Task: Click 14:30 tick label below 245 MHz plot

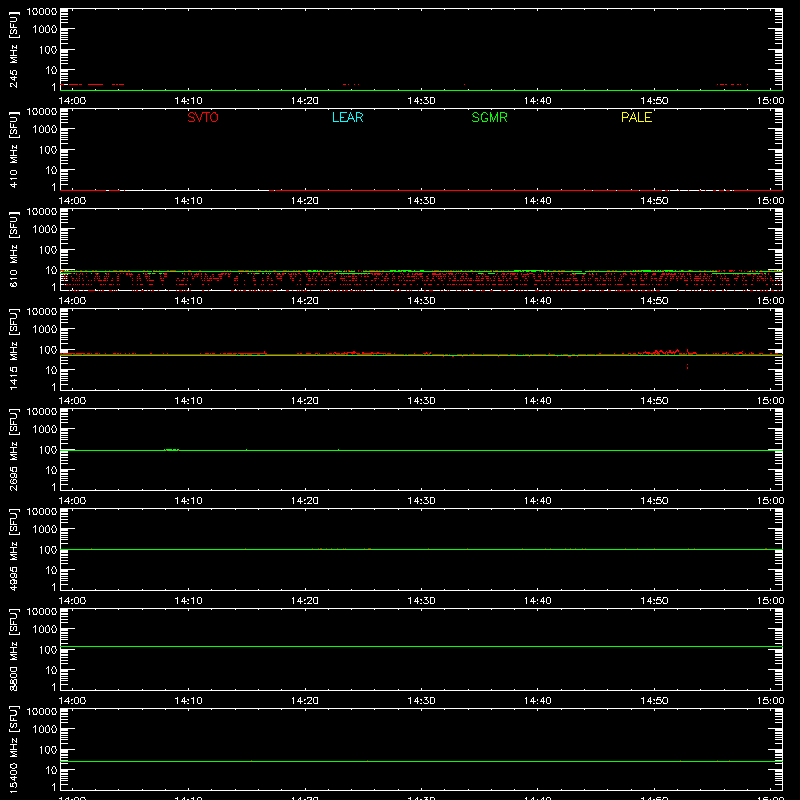Action: pyautogui.click(x=421, y=101)
